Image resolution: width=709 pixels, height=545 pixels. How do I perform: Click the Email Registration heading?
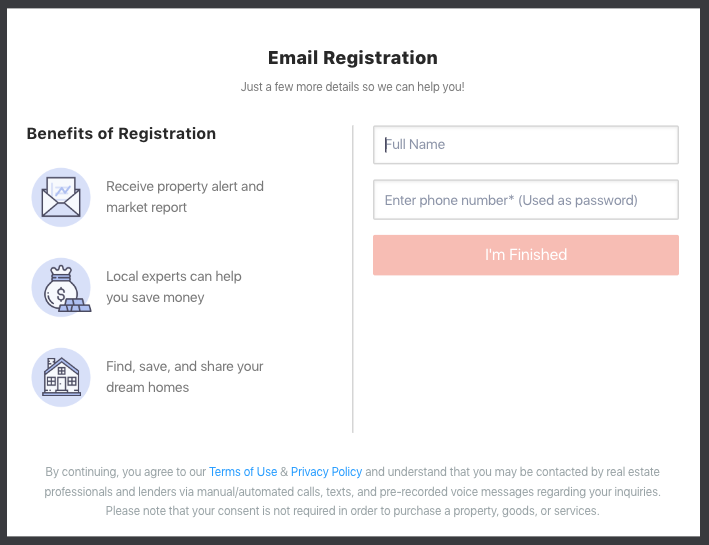tap(352, 58)
